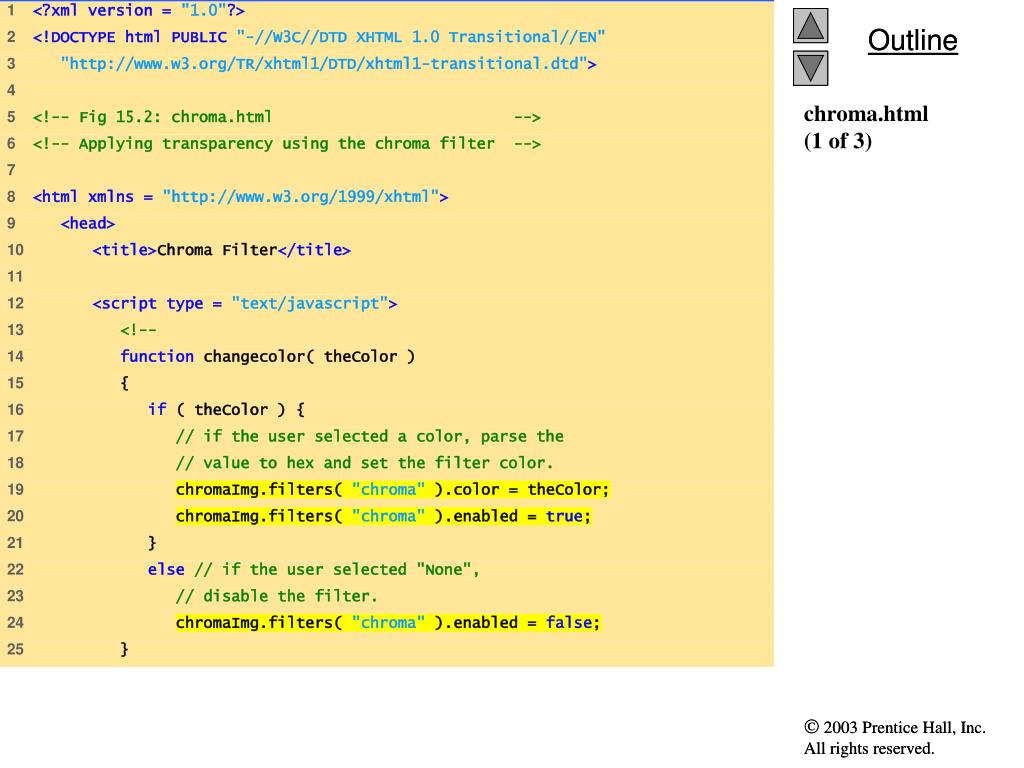Screen dimensions: 1024x768
Task: Click line number 19 in the gutter
Action: 15,490
